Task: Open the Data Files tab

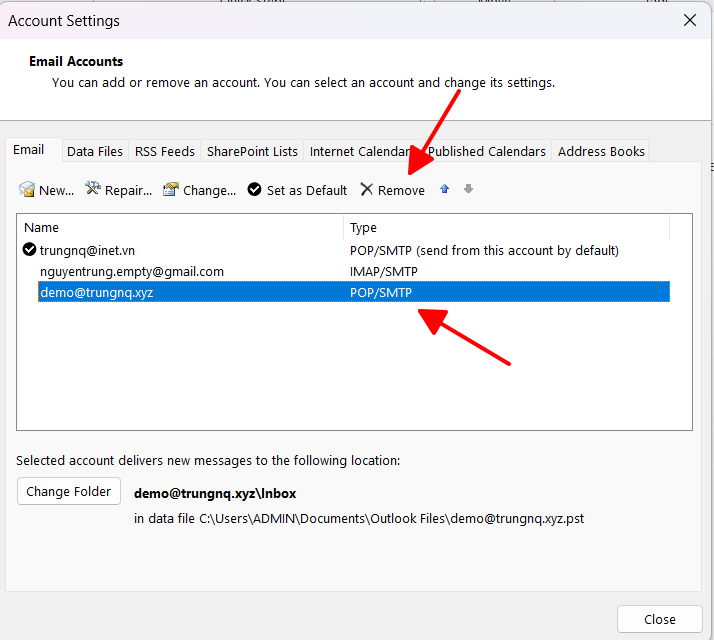Action: point(95,151)
